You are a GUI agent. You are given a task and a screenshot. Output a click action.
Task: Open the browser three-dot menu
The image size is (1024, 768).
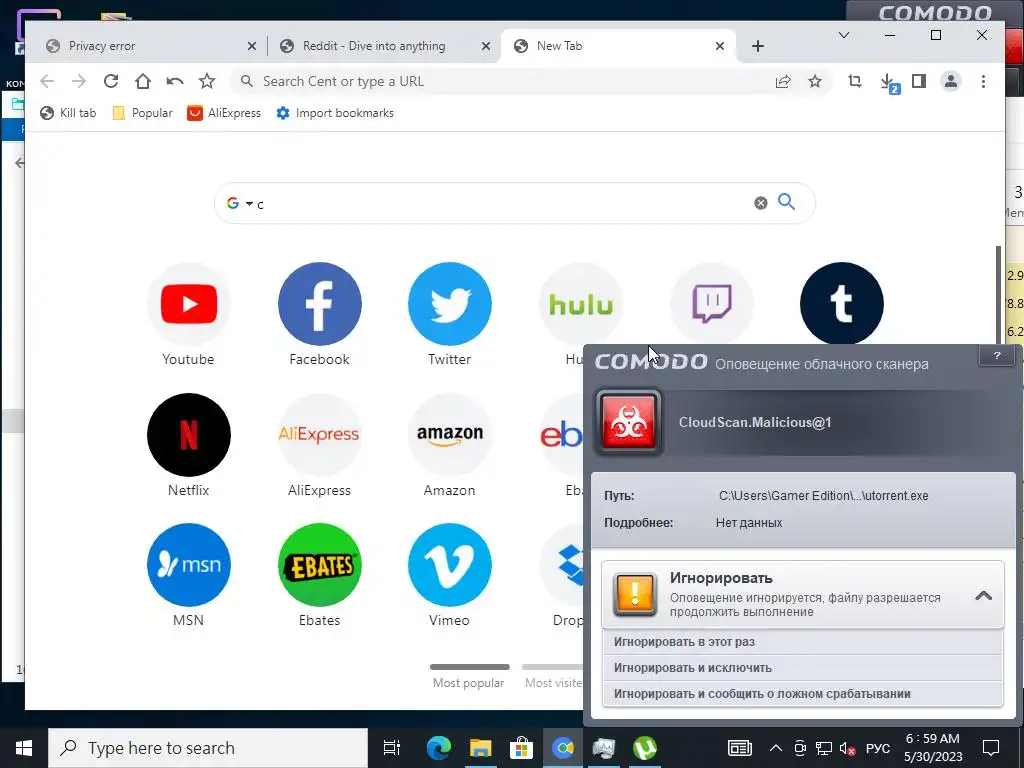(x=983, y=81)
